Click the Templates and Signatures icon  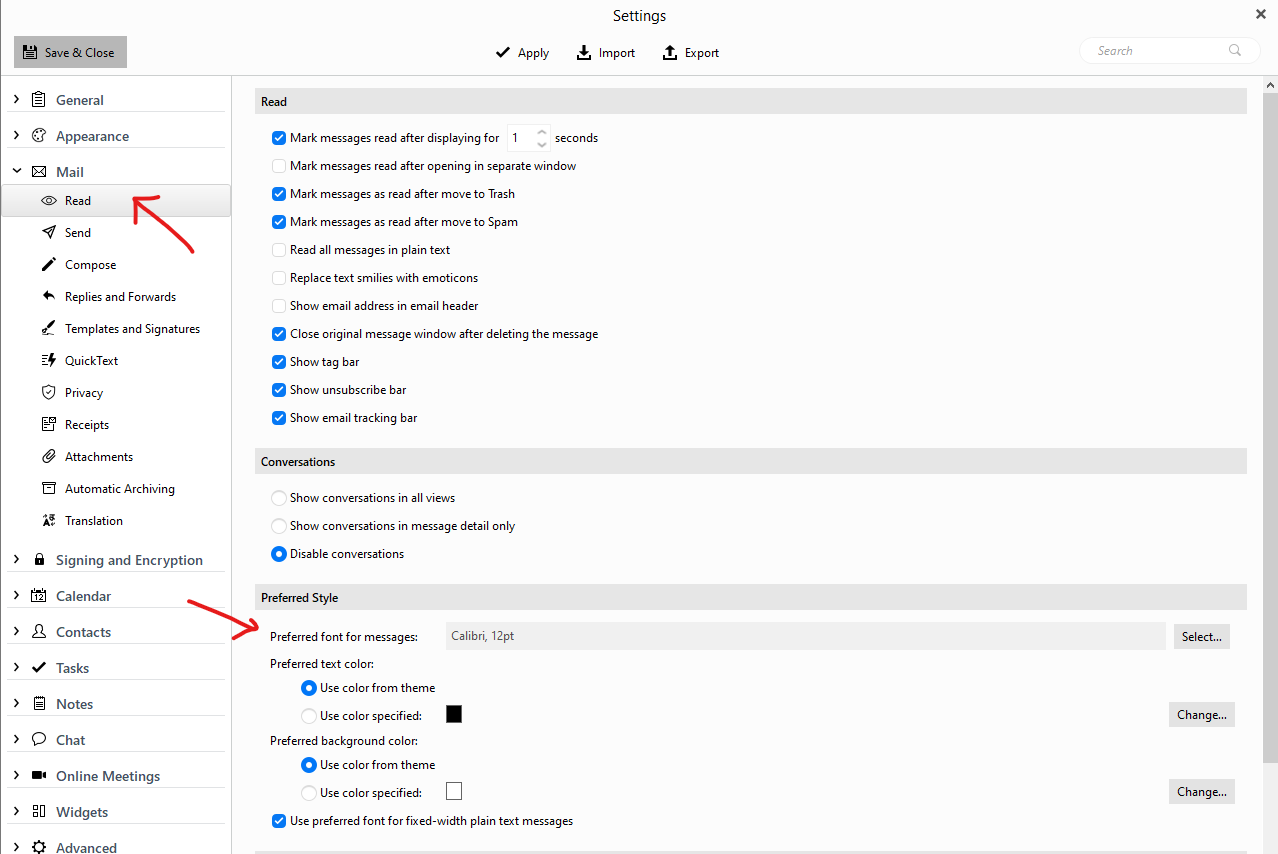pos(49,328)
